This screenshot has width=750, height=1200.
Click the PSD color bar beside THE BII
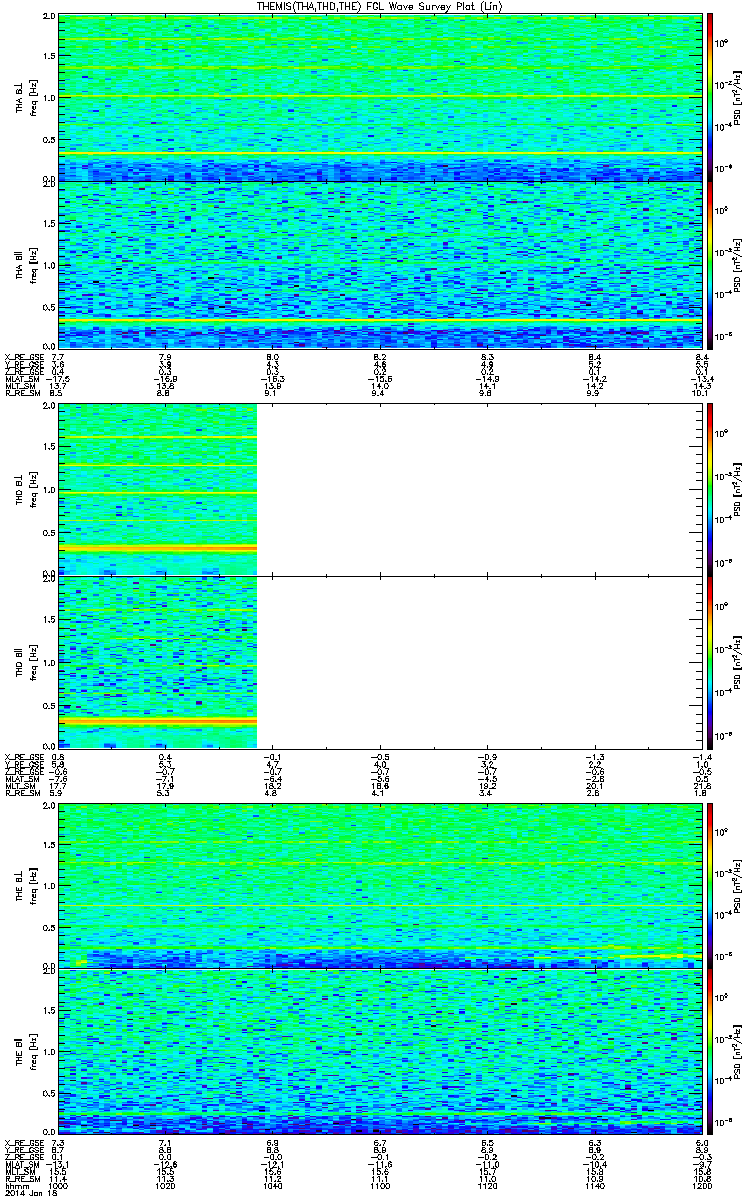[x=710, y=1051]
